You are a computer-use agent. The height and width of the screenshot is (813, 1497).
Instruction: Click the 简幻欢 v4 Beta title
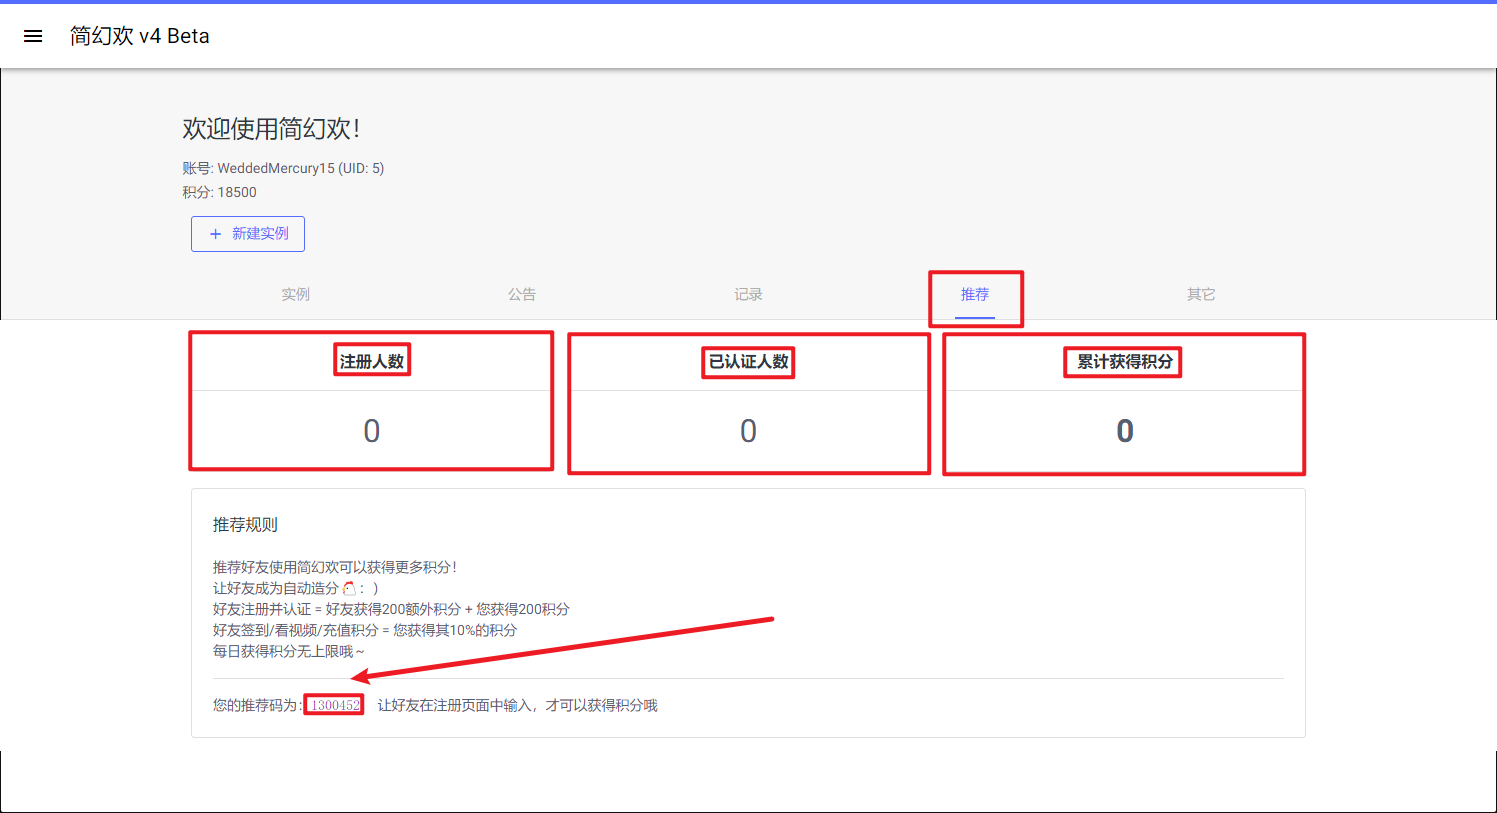coord(139,36)
